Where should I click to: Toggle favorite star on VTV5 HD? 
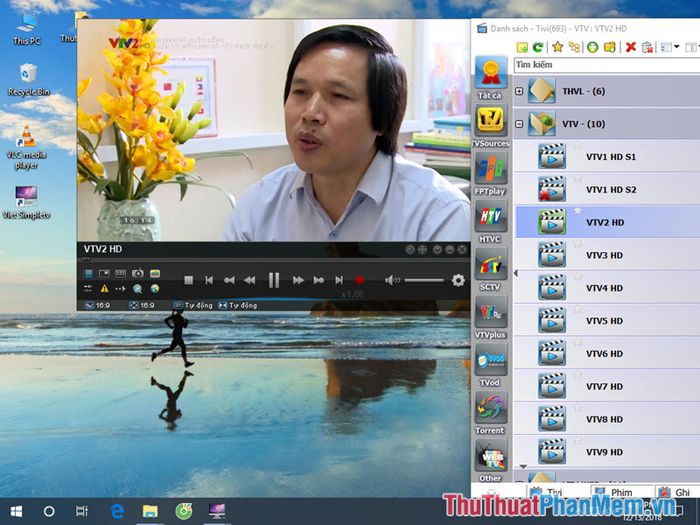[x=578, y=309]
